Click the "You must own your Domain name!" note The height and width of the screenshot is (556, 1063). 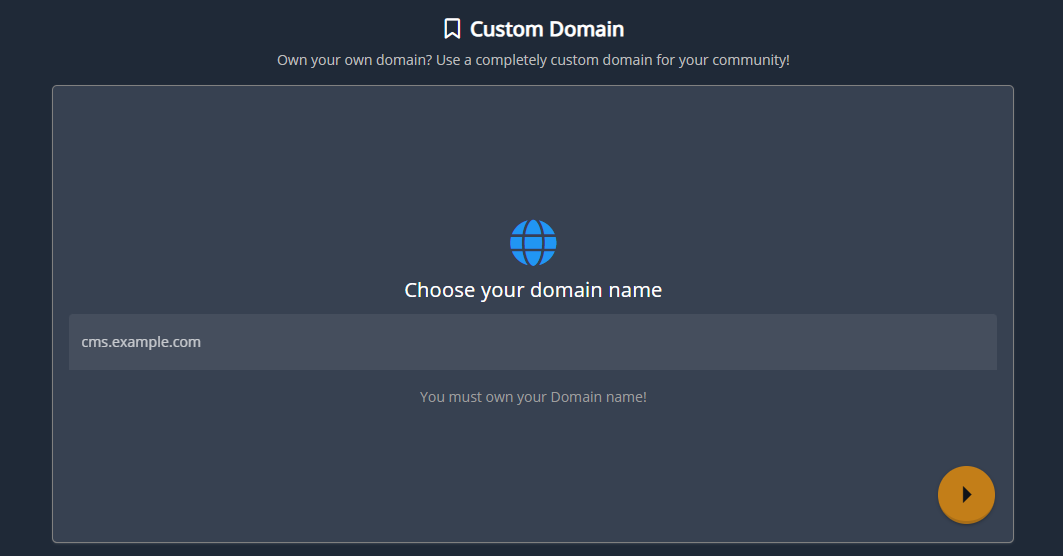coord(533,397)
